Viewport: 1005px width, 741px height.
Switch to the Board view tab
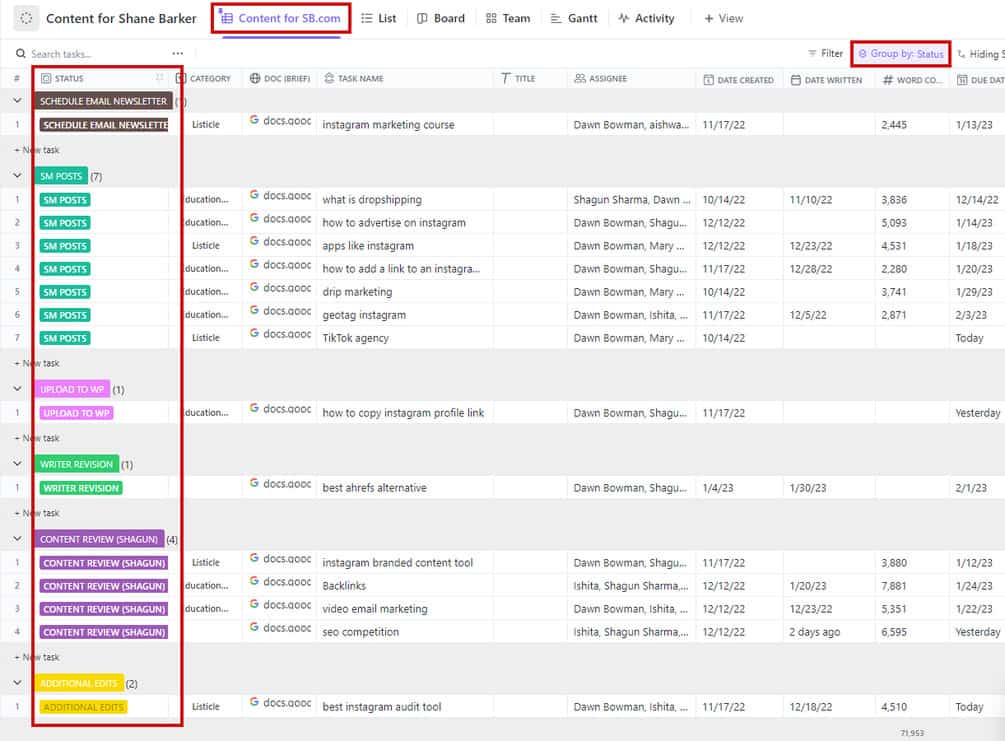point(441,19)
